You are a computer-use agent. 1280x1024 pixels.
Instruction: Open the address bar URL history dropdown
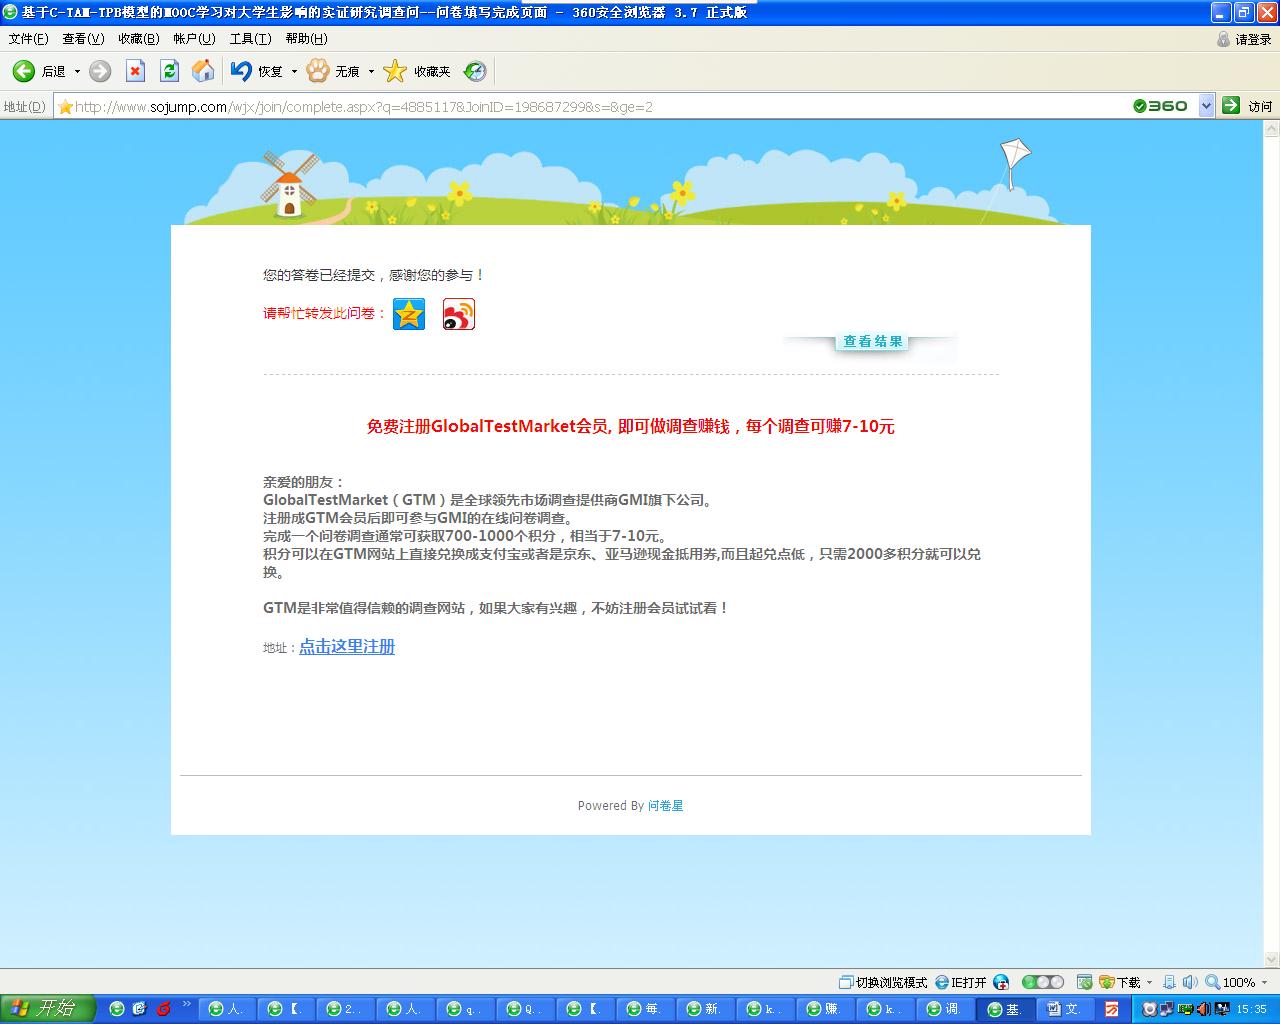(x=1206, y=105)
